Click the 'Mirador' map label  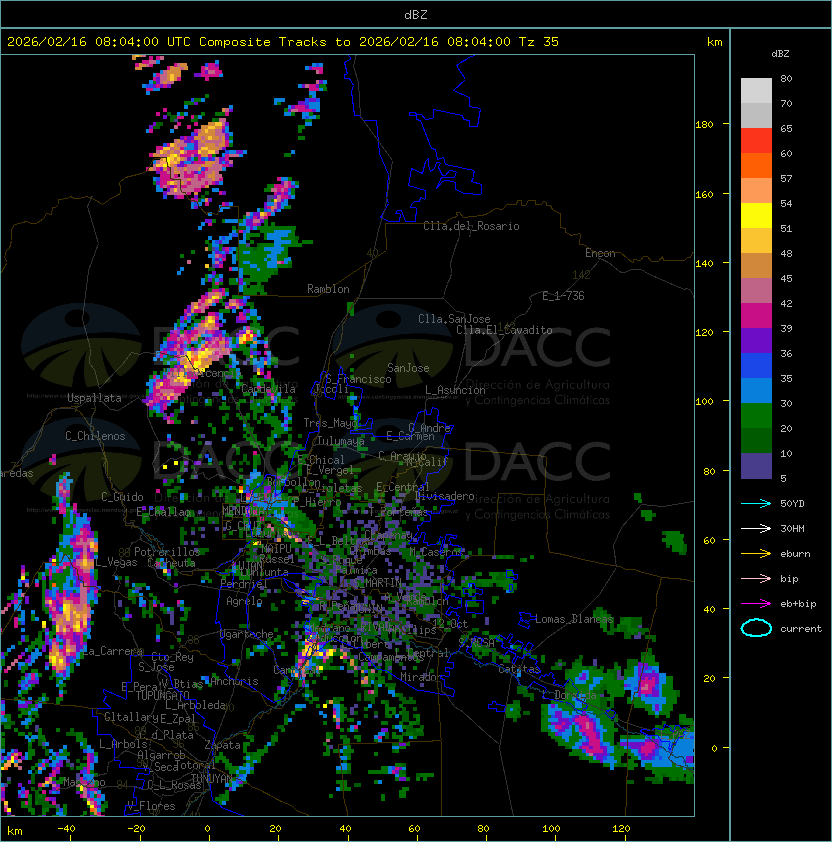coord(421,677)
